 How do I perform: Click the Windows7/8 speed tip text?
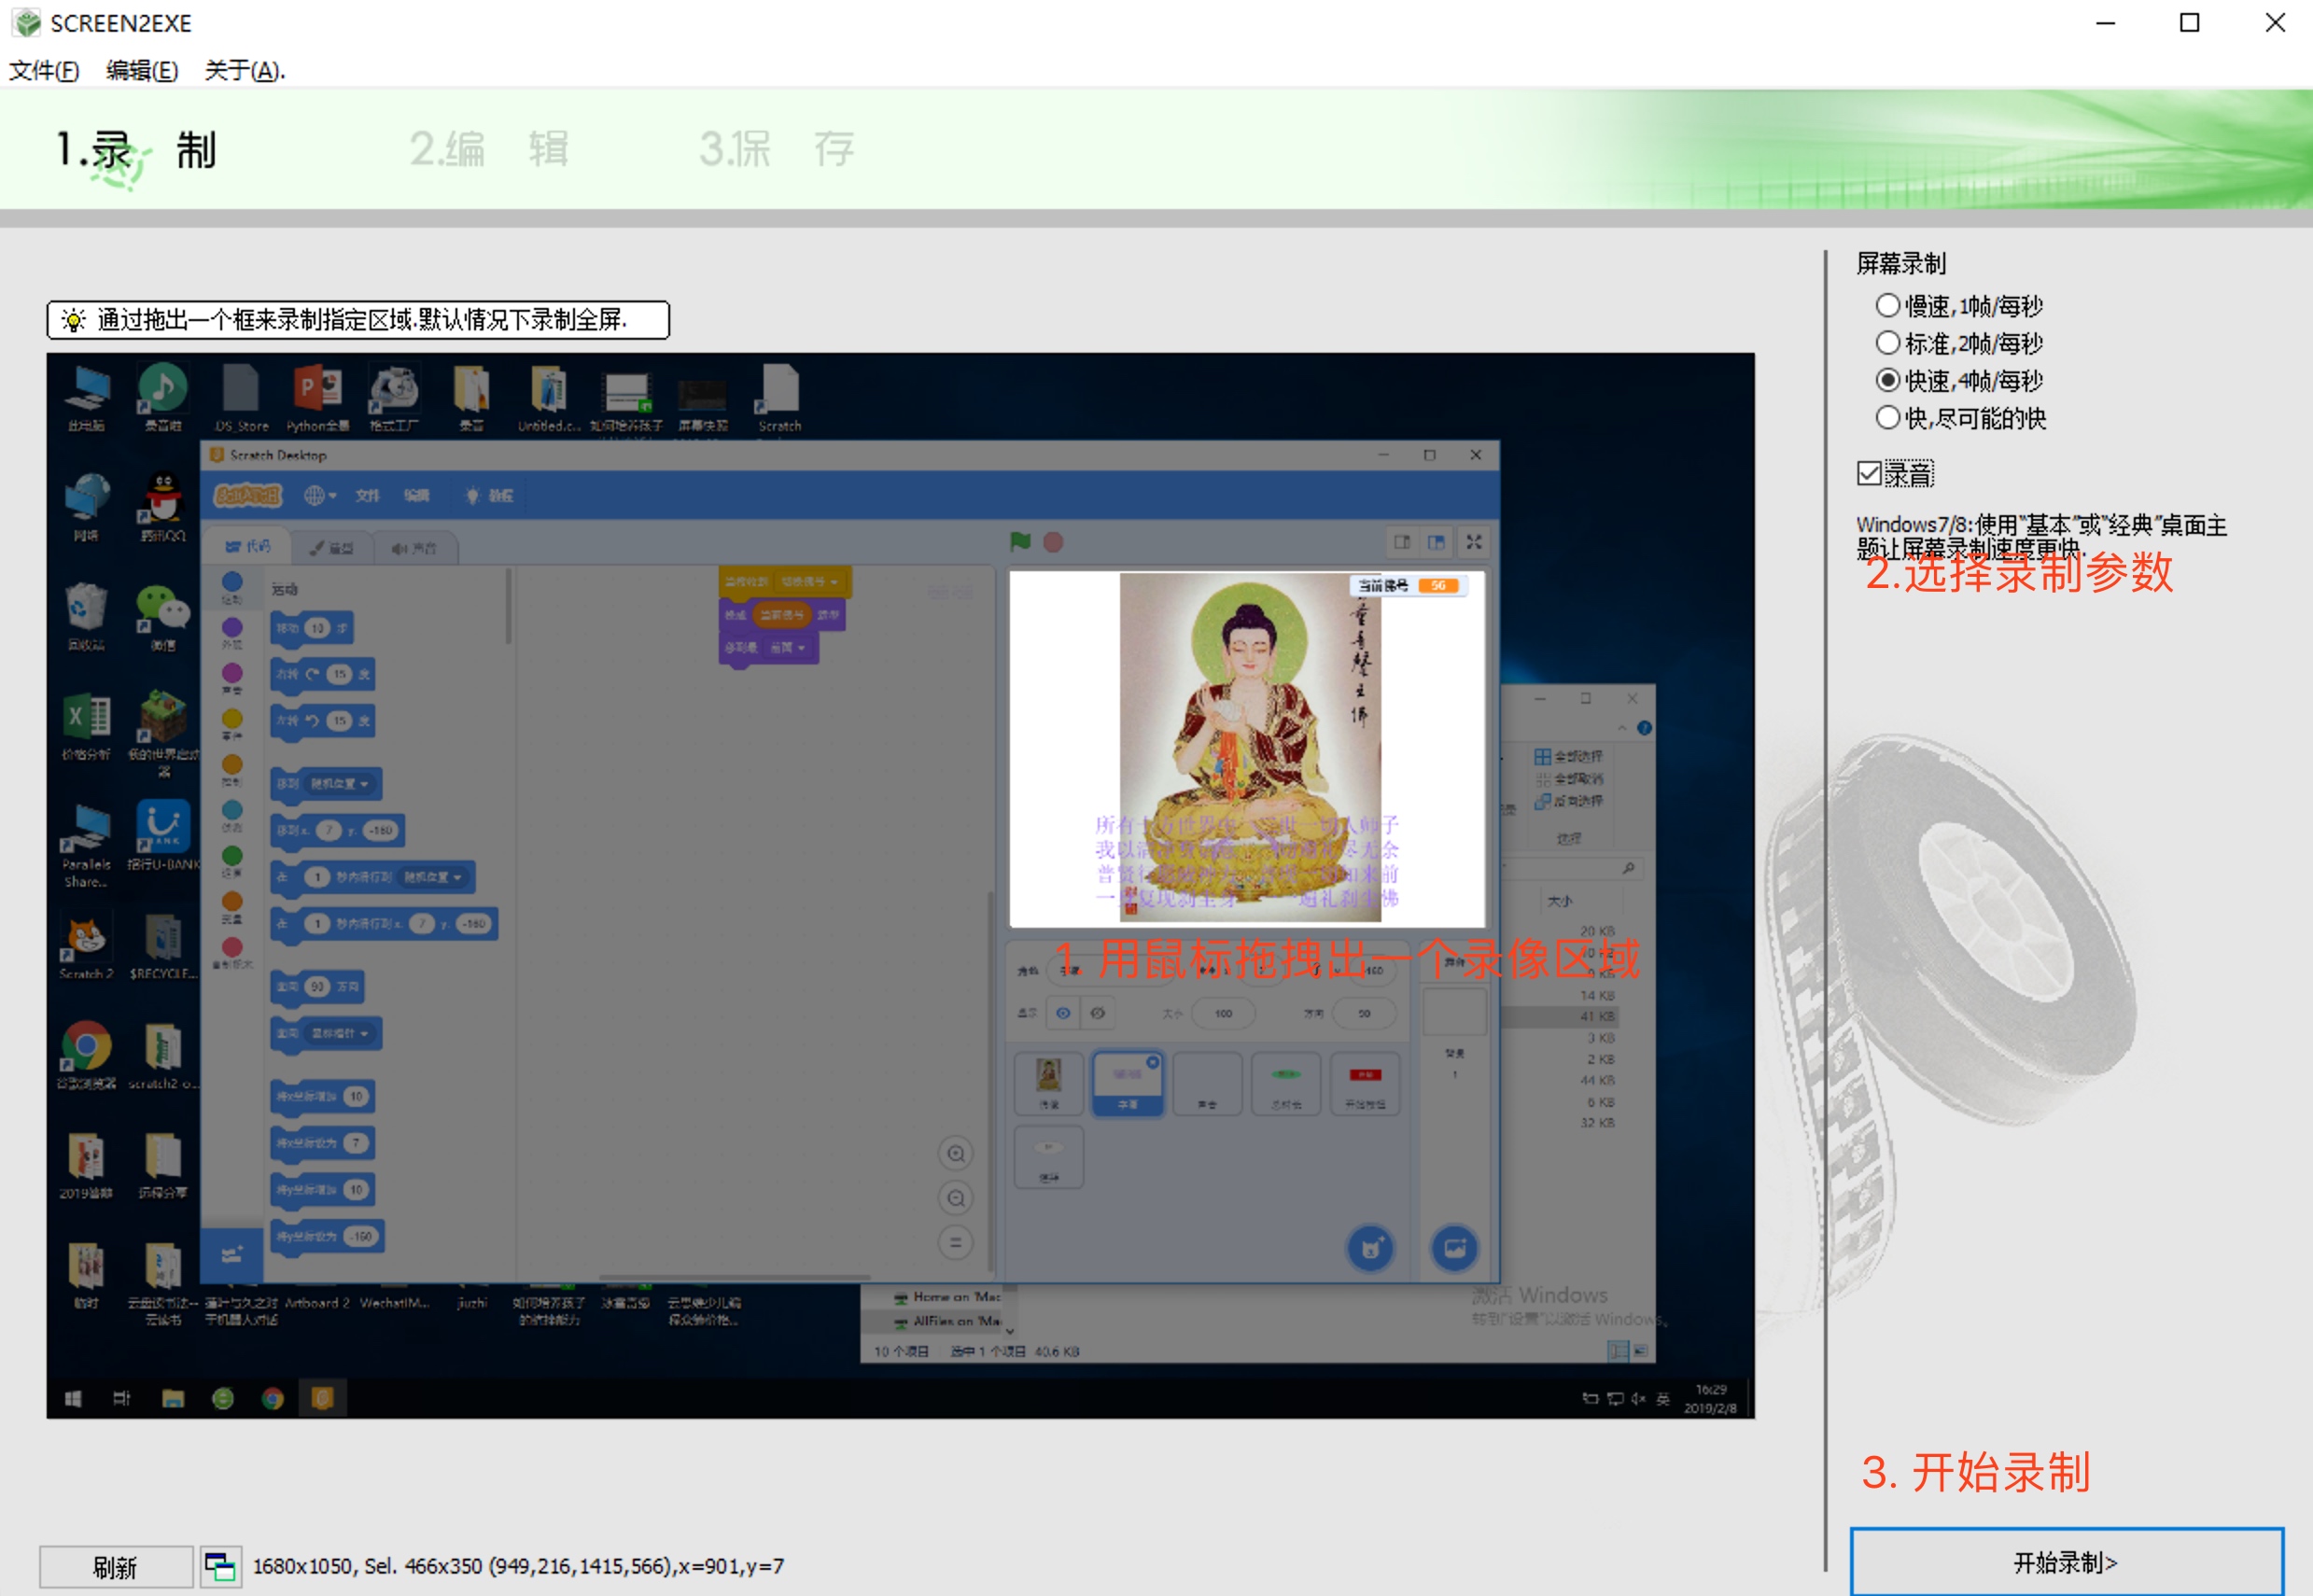coord(2042,536)
